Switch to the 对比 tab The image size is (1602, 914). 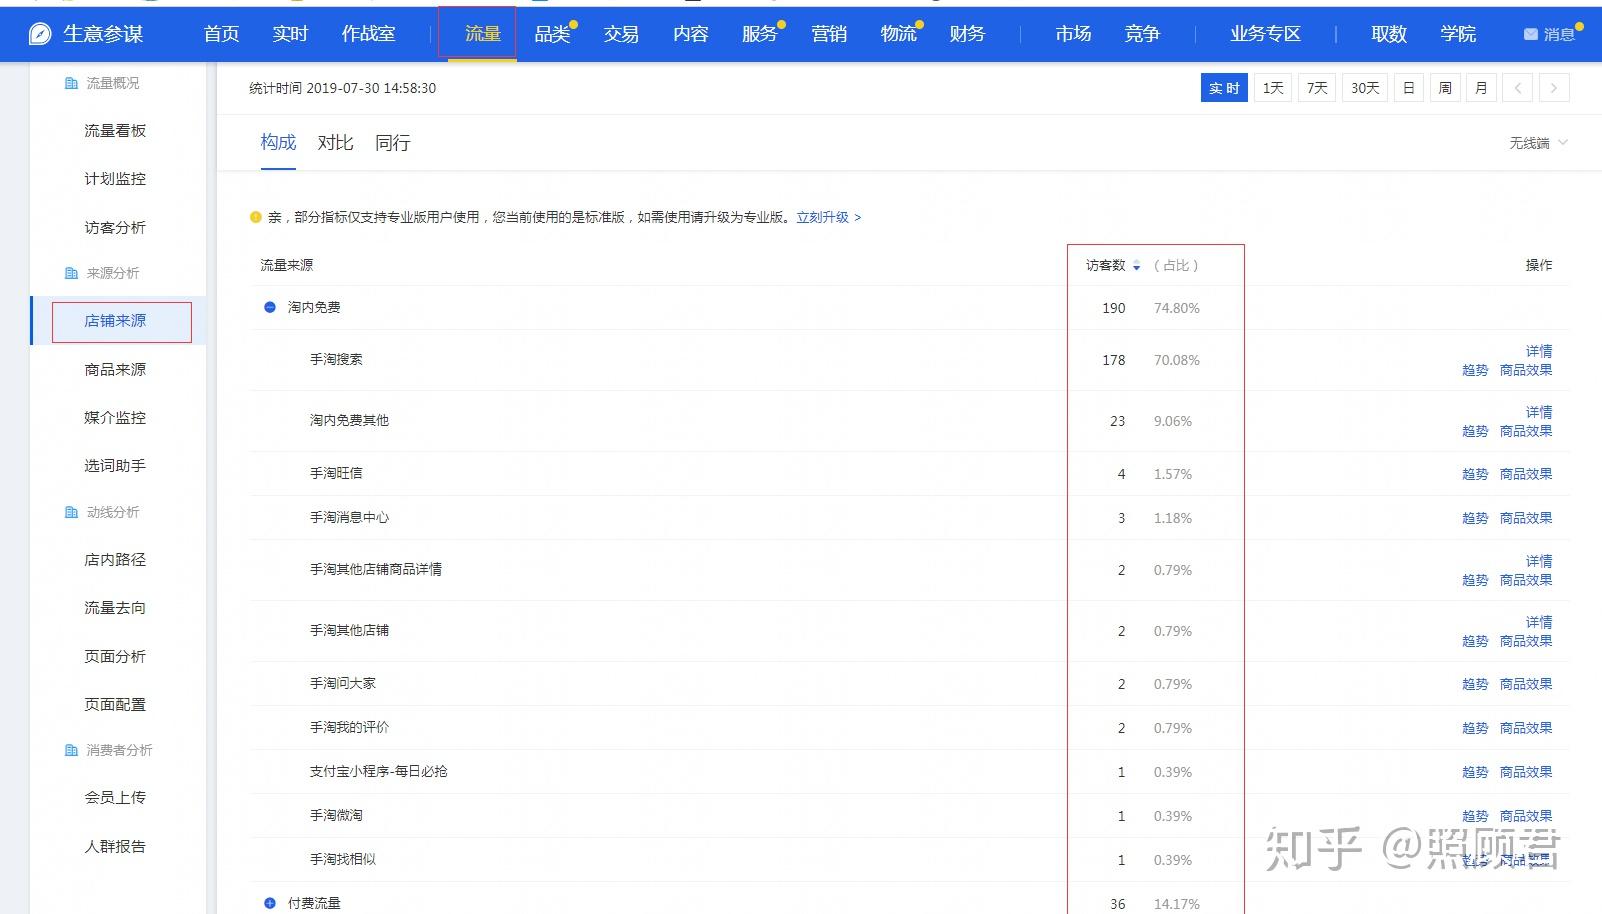coord(335,142)
